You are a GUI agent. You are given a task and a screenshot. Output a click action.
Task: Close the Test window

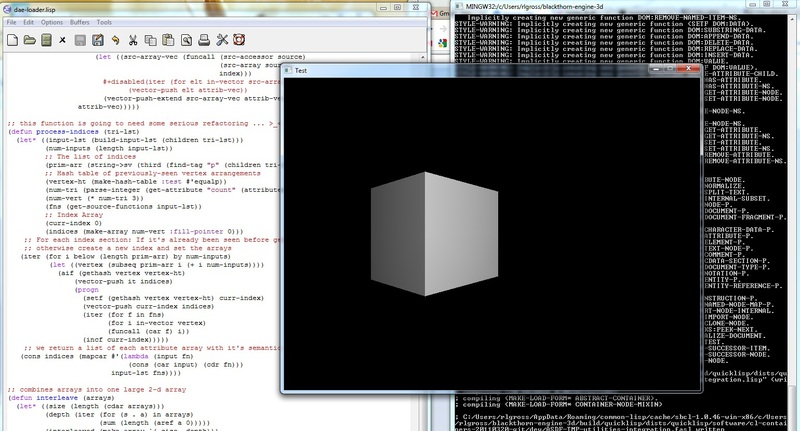pyautogui.click(x=688, y=68)
